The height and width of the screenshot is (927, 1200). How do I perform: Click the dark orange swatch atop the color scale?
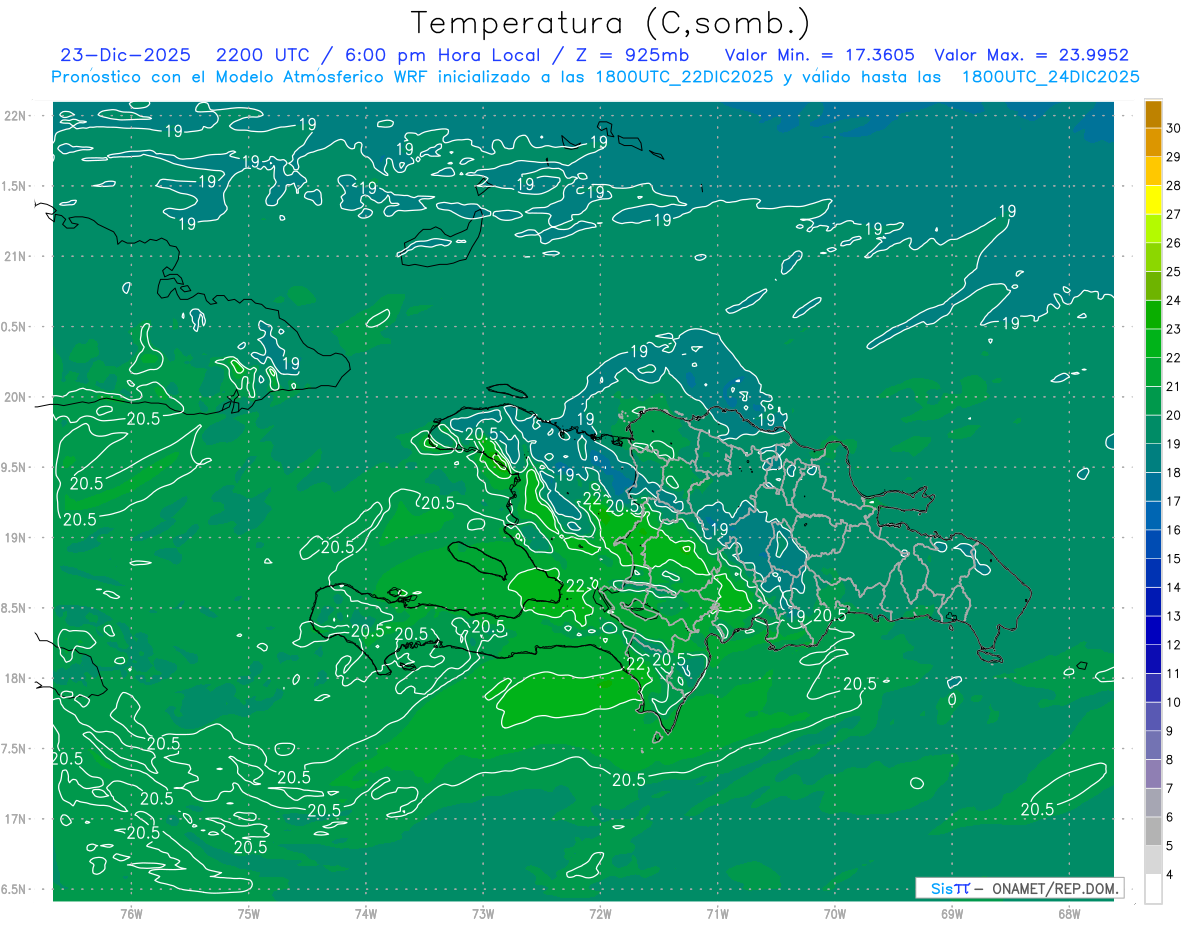1153,115
